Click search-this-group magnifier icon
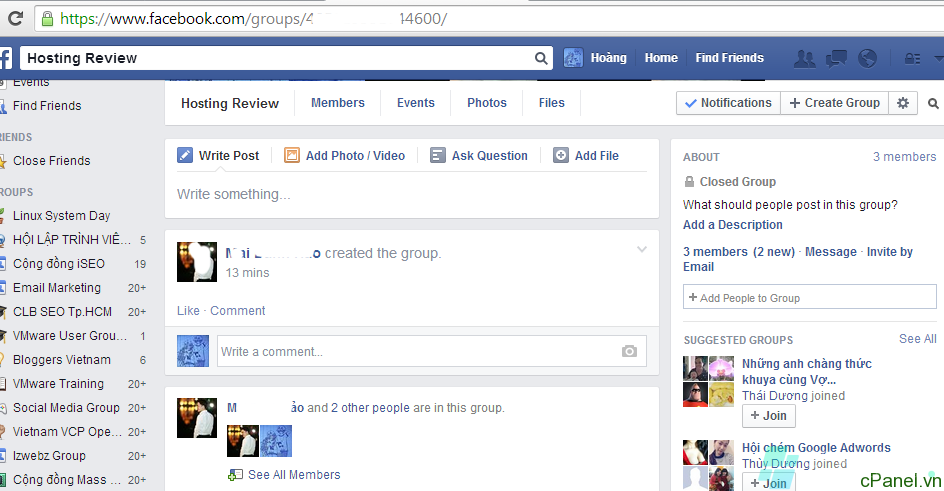 point(933,103)
